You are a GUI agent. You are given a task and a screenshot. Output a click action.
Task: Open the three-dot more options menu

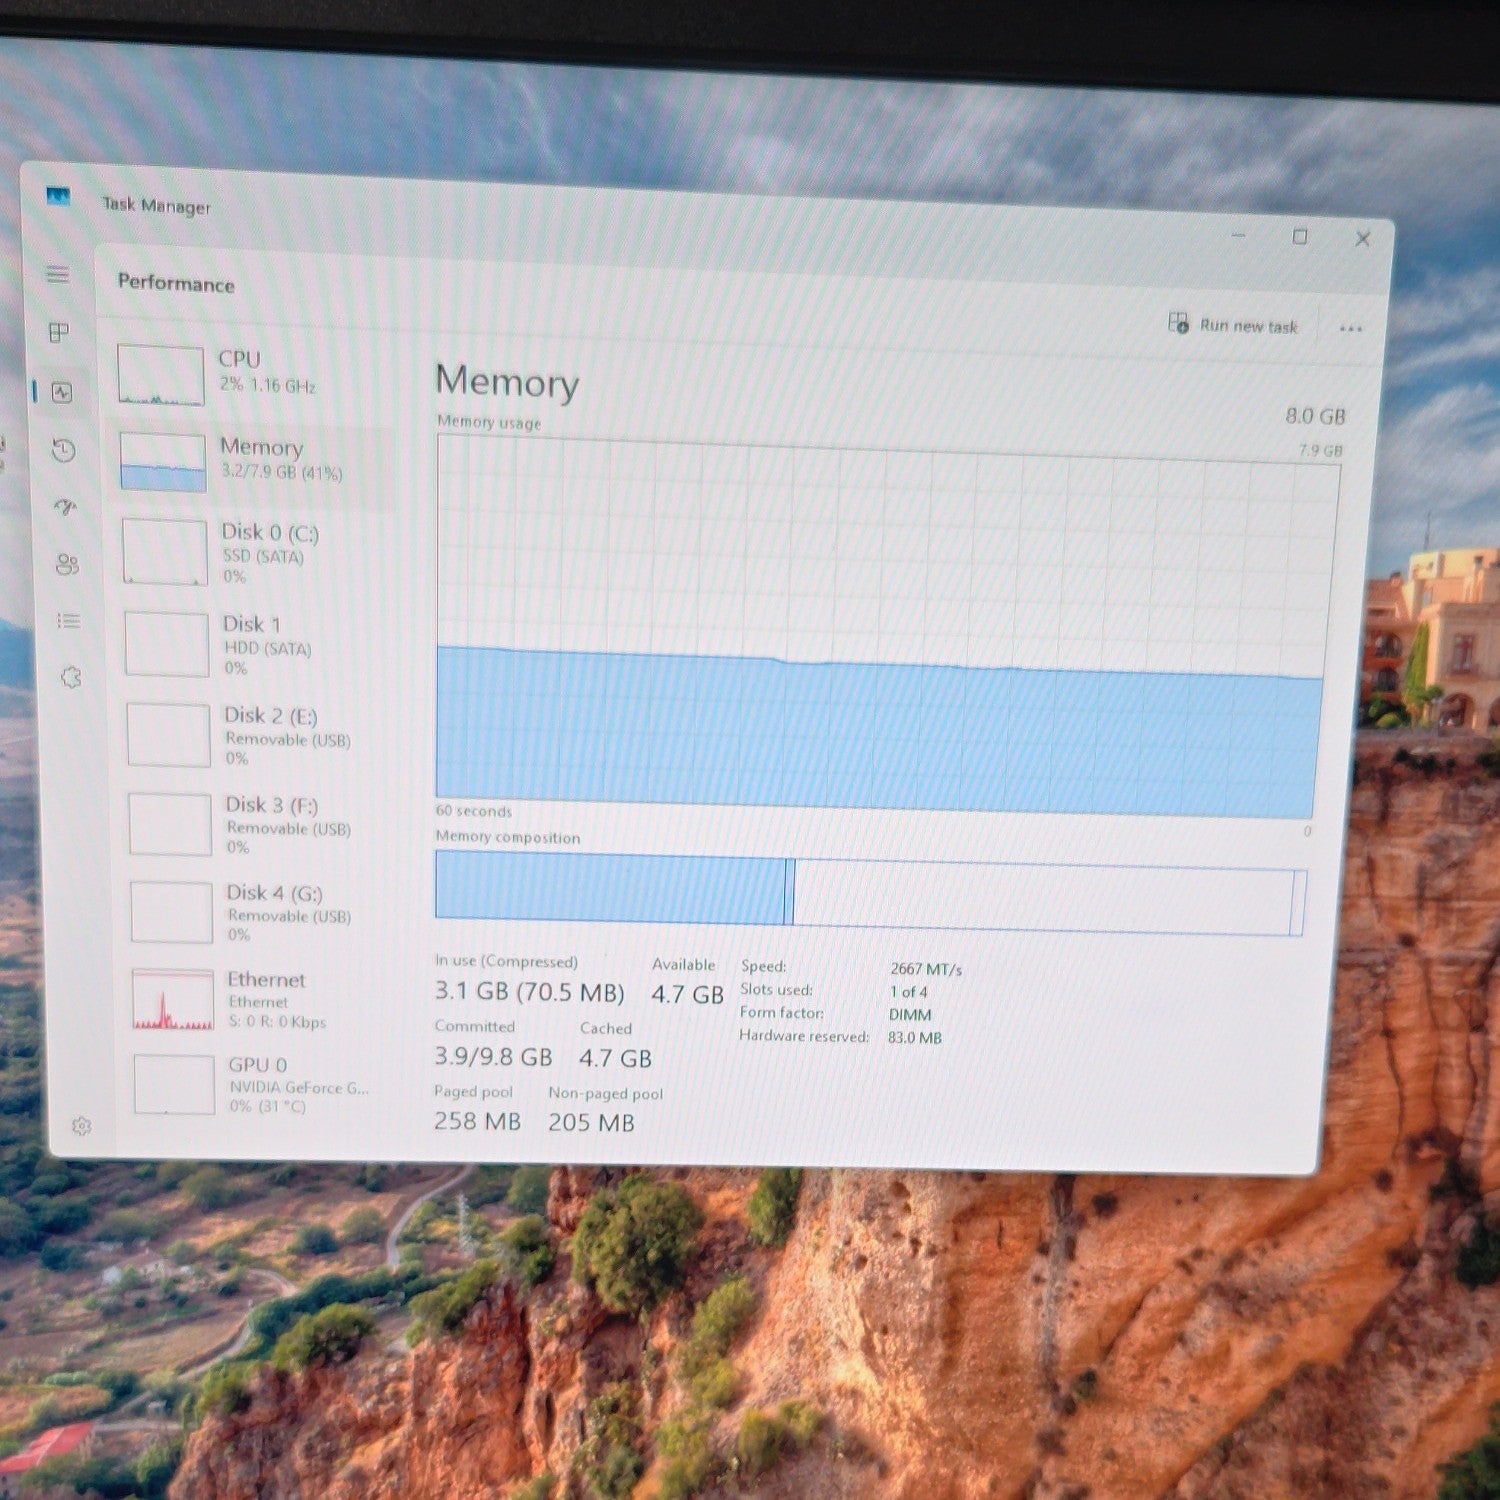(x=1351, y=328)
